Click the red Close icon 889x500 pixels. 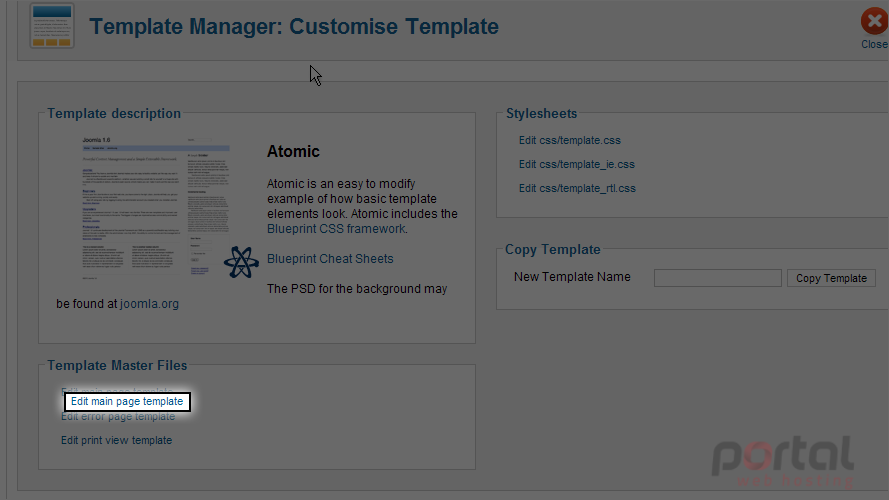click(874, 21)
